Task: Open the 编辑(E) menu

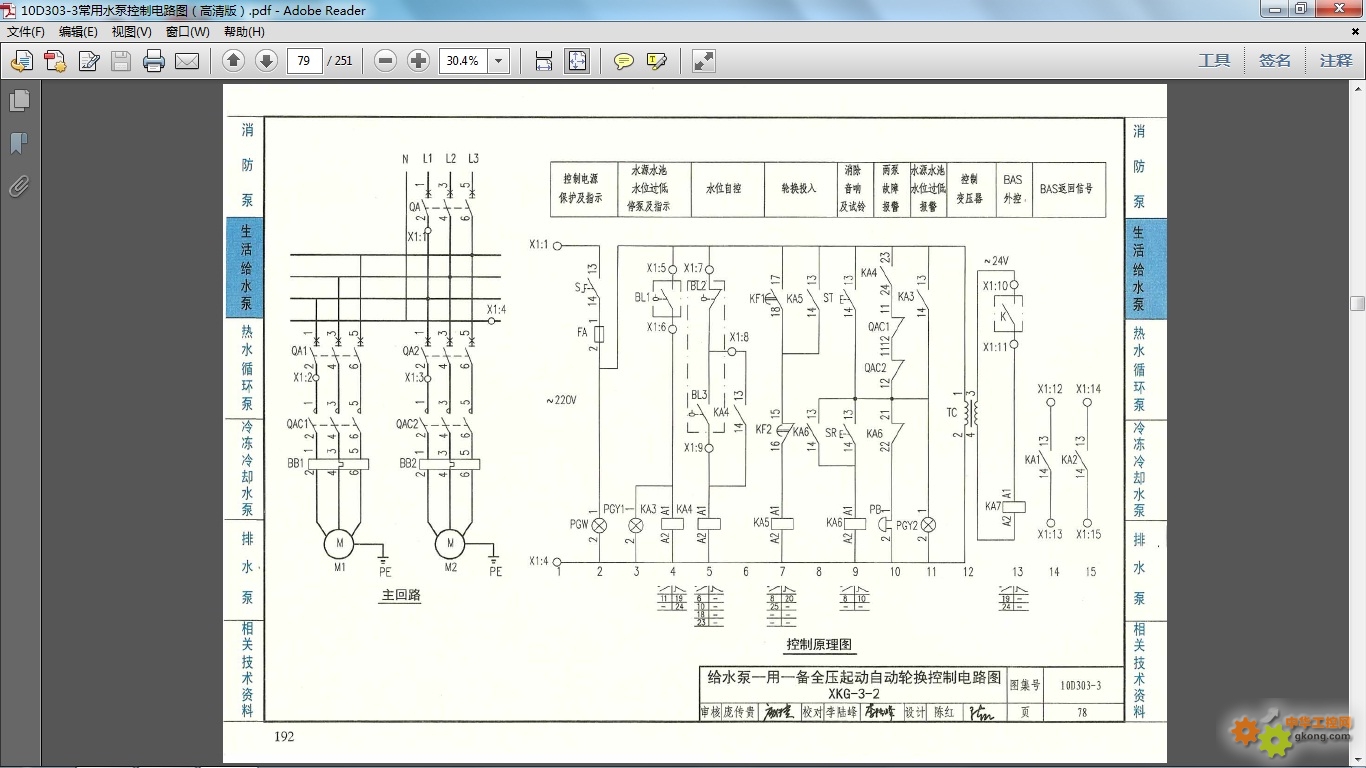Action: pyautogui.click(x=78, y=32)
